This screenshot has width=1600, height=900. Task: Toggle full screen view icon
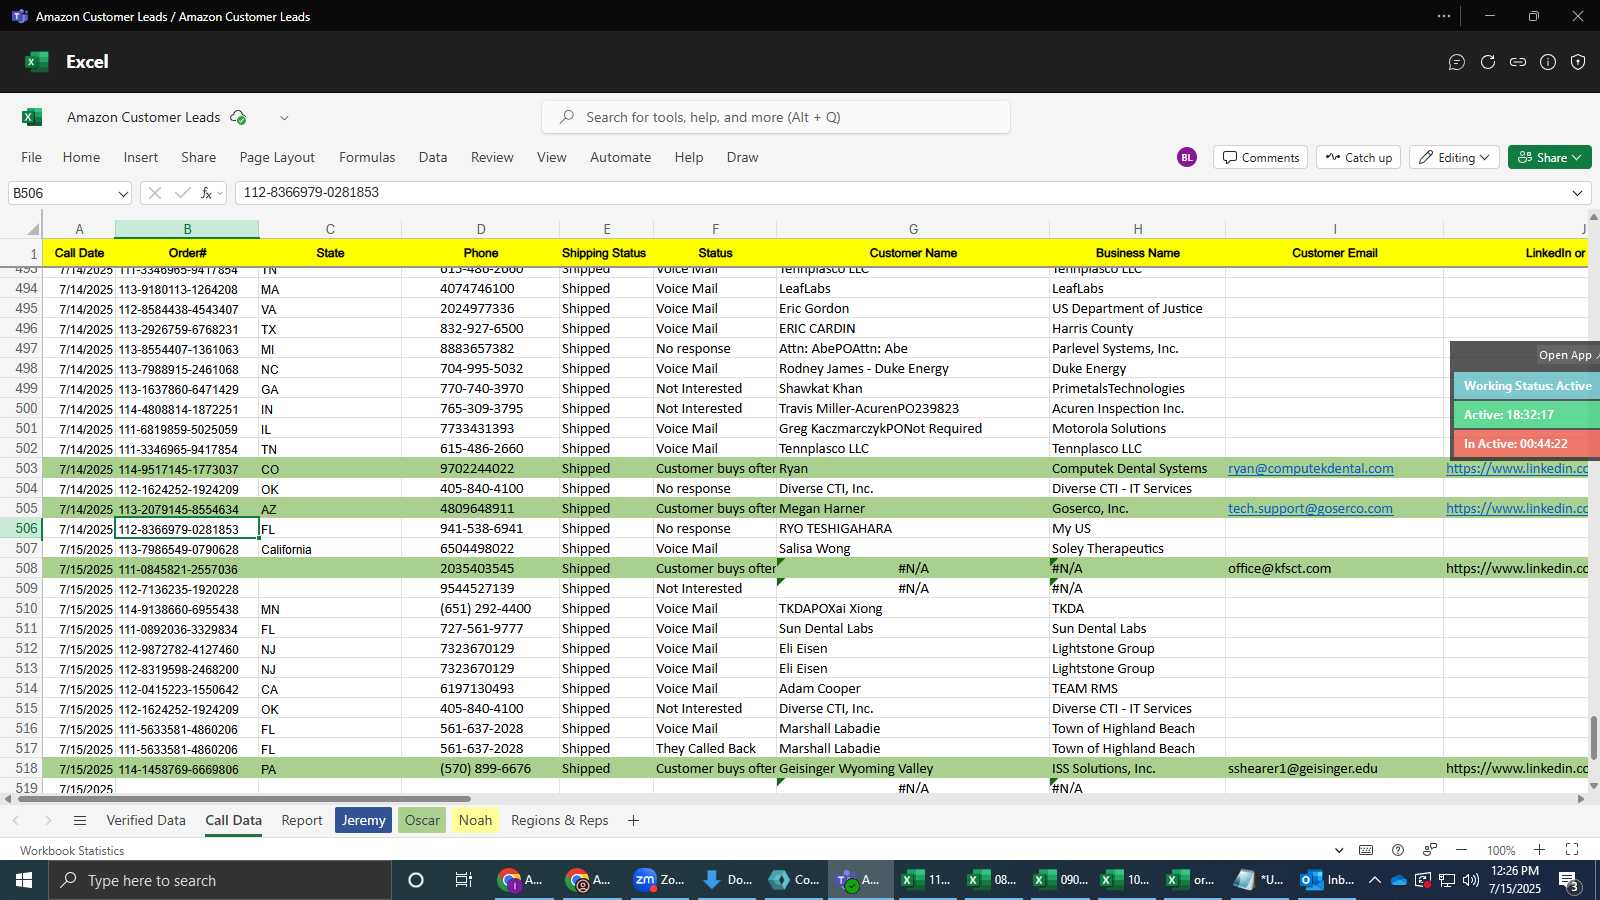pos(1572,850)
